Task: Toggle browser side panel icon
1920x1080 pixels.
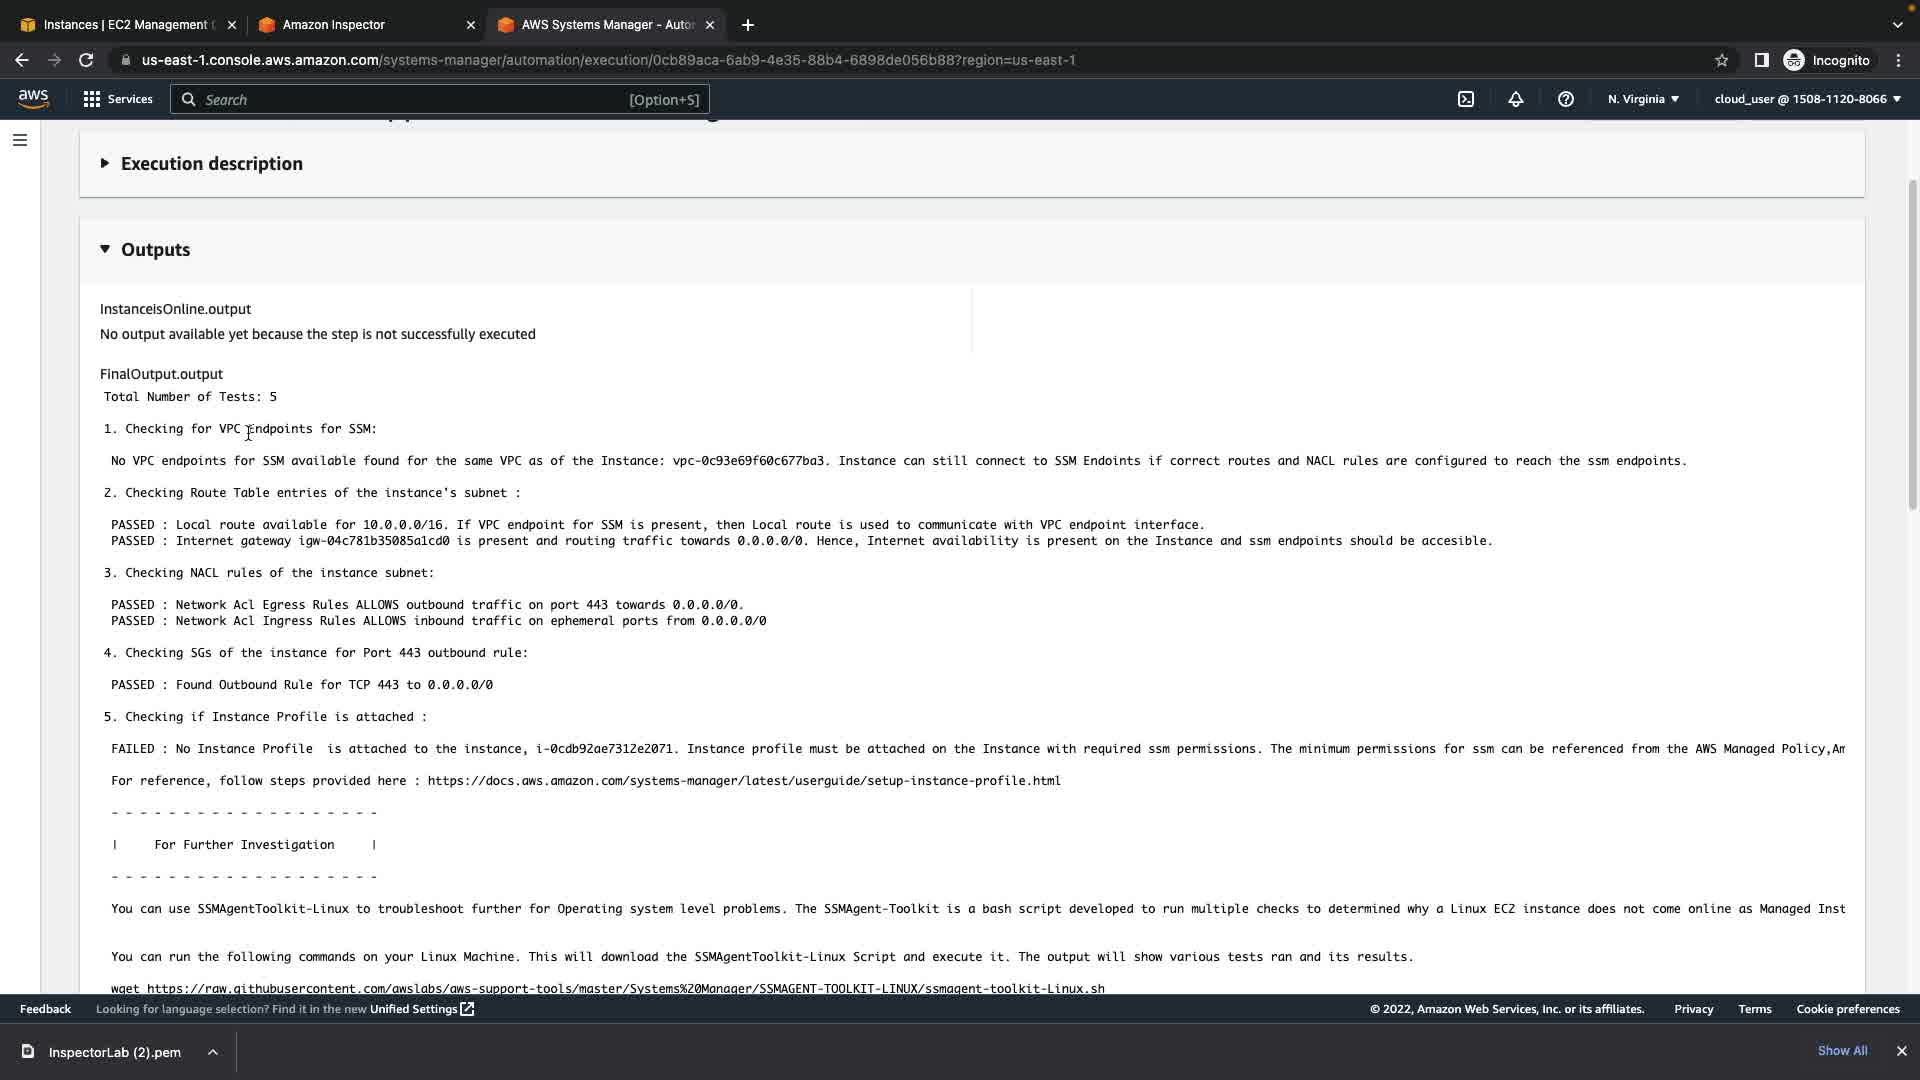Action: tap(1761, 60)
